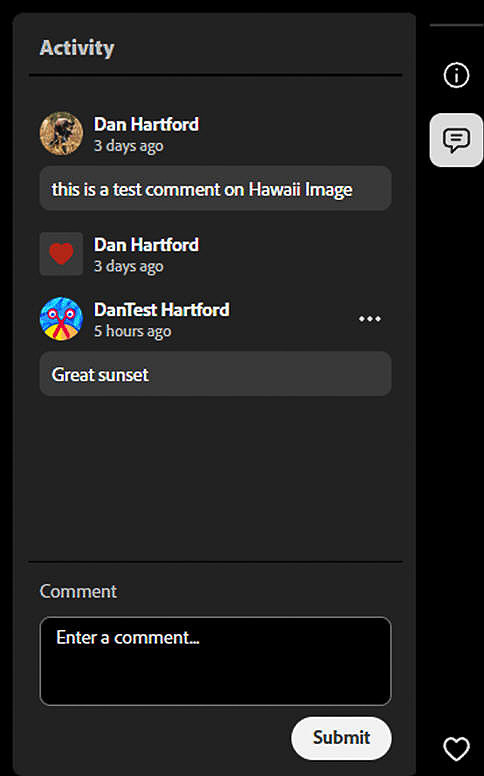
Task: Click Dan Hartford's profile avatar on the test comment
Action: coord(61,134)
